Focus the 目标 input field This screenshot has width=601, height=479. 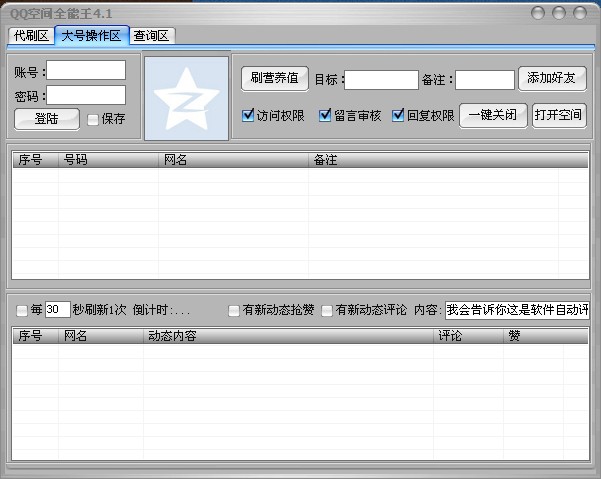pyautogui.click(x=381, y=80)
